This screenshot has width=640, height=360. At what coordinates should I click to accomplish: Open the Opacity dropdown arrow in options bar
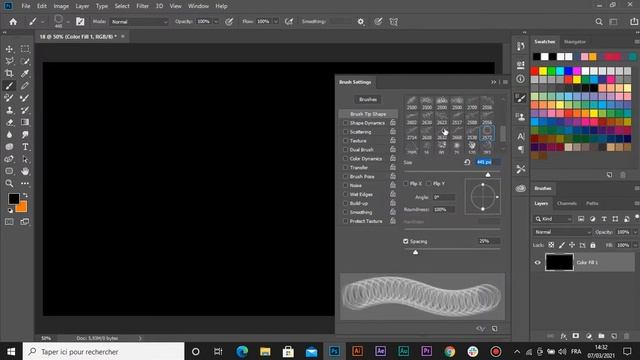pos(216,22)
